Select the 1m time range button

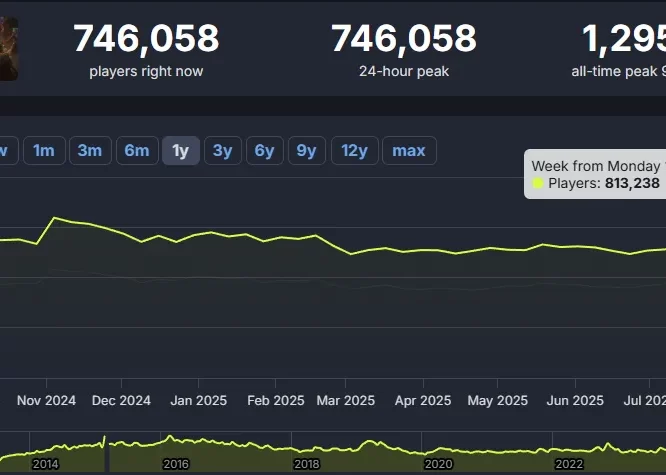(x=43, y=151)
